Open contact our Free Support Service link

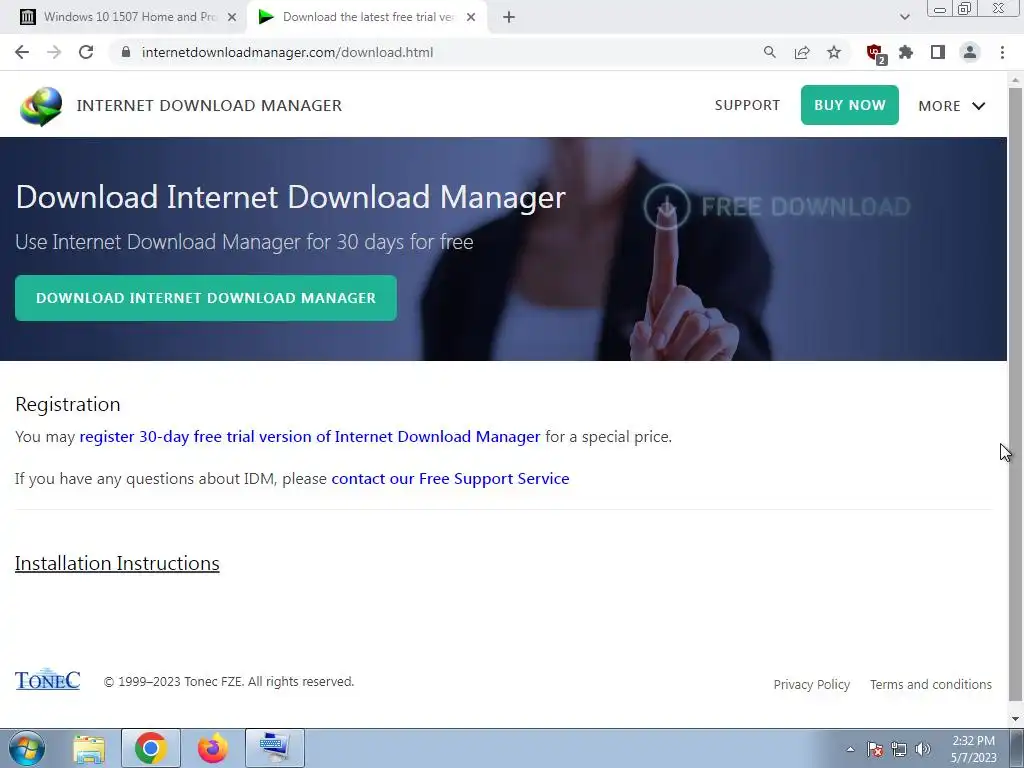click(x=450, y=479)
